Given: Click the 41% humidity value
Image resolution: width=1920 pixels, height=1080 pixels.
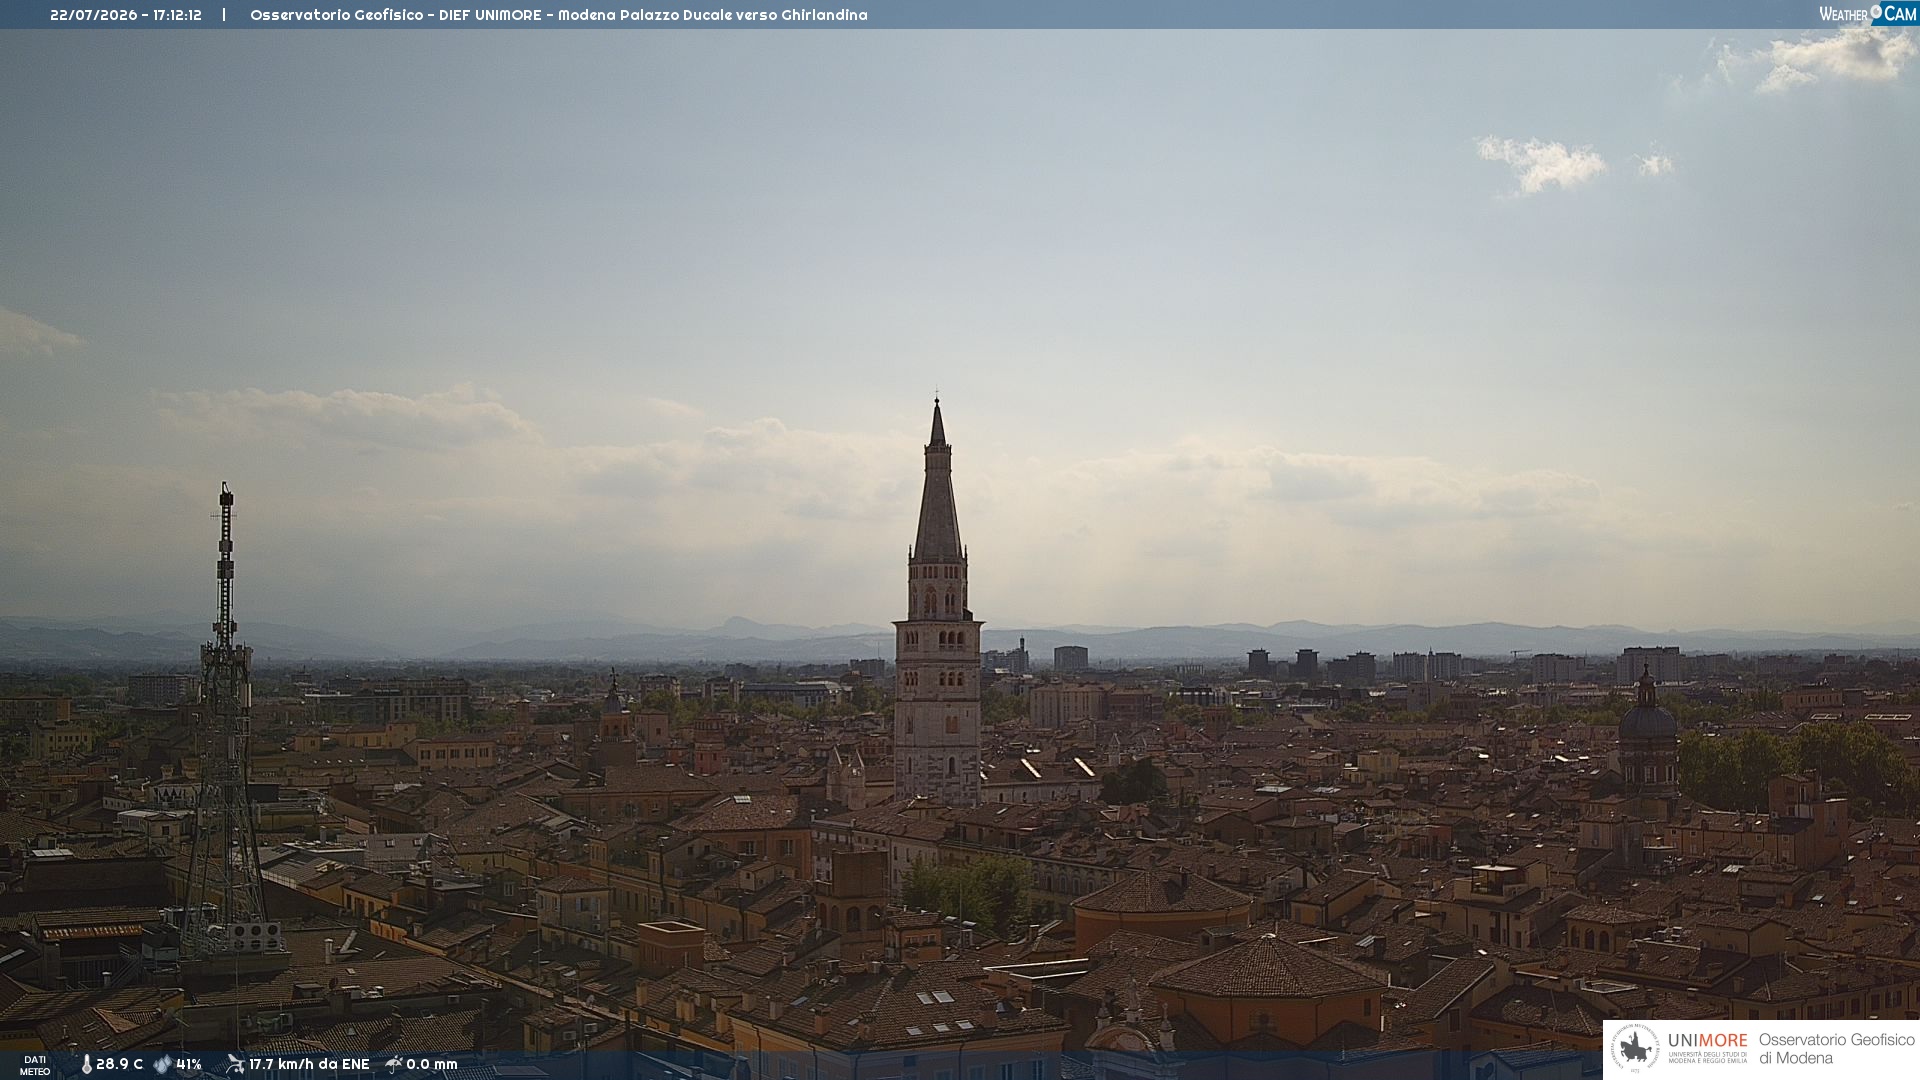Looking at the screenshot, I should click(x=189, y=1065).
